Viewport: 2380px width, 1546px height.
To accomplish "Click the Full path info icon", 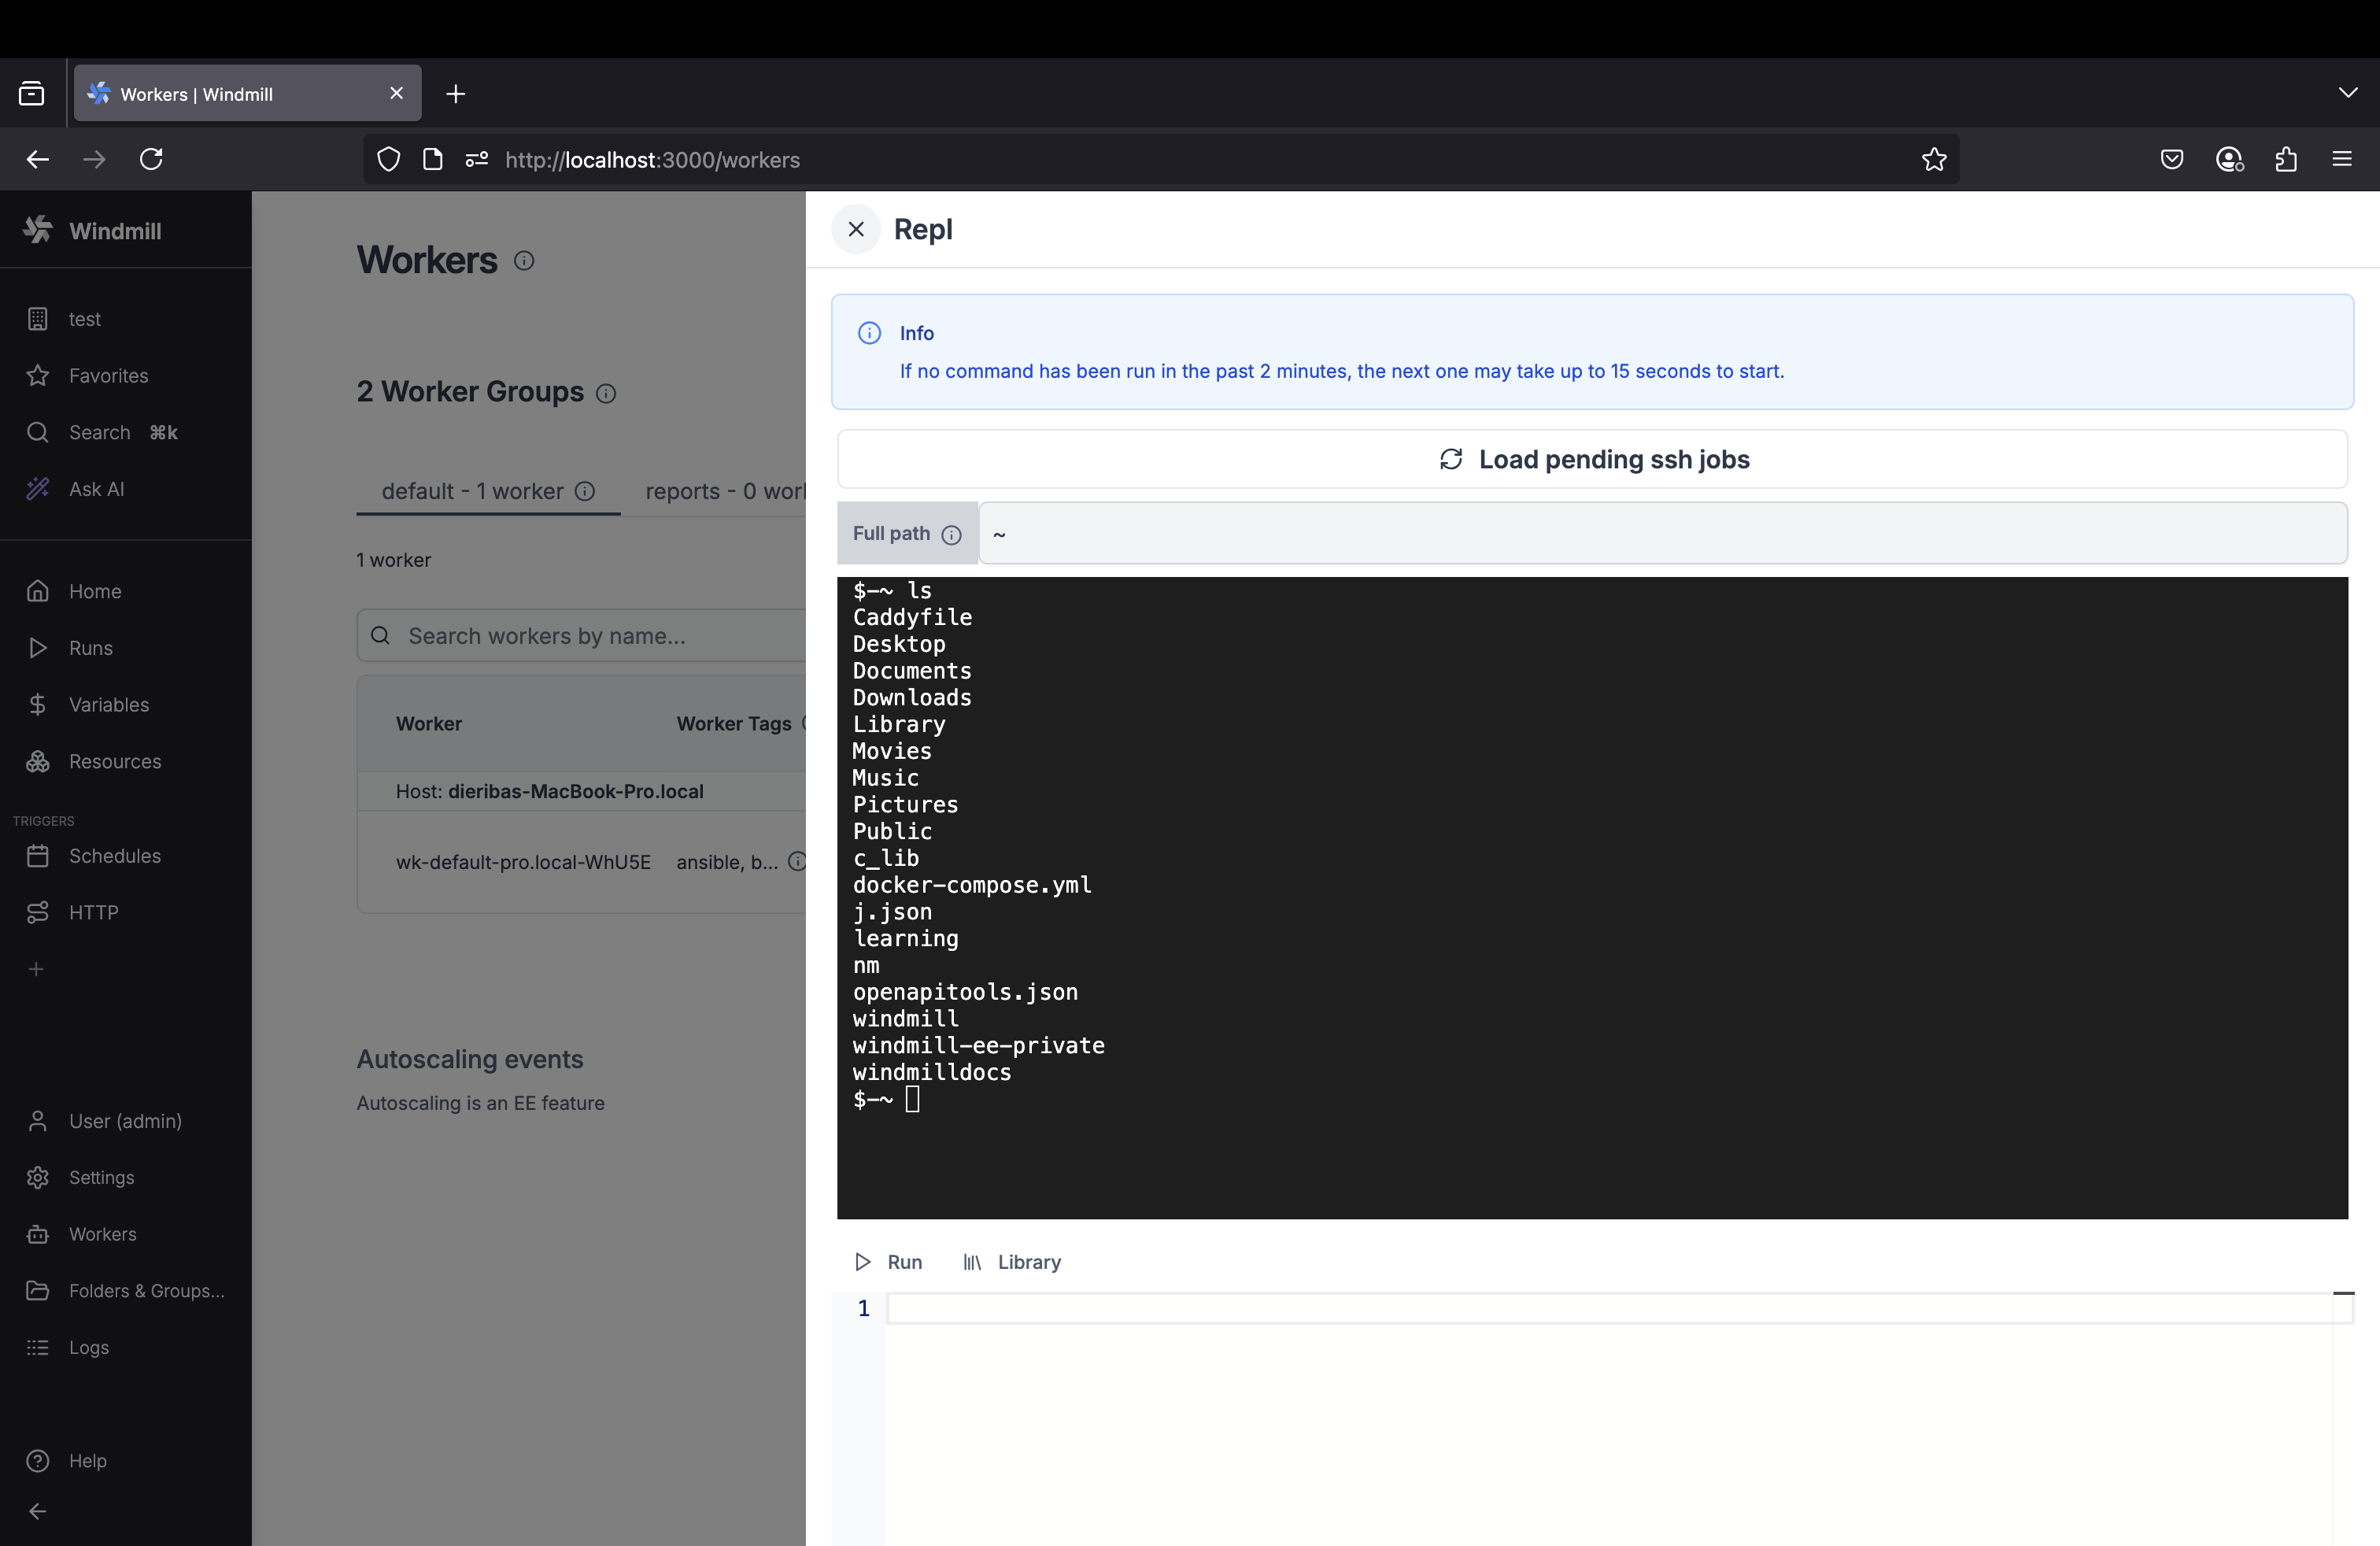I will 951,535.
